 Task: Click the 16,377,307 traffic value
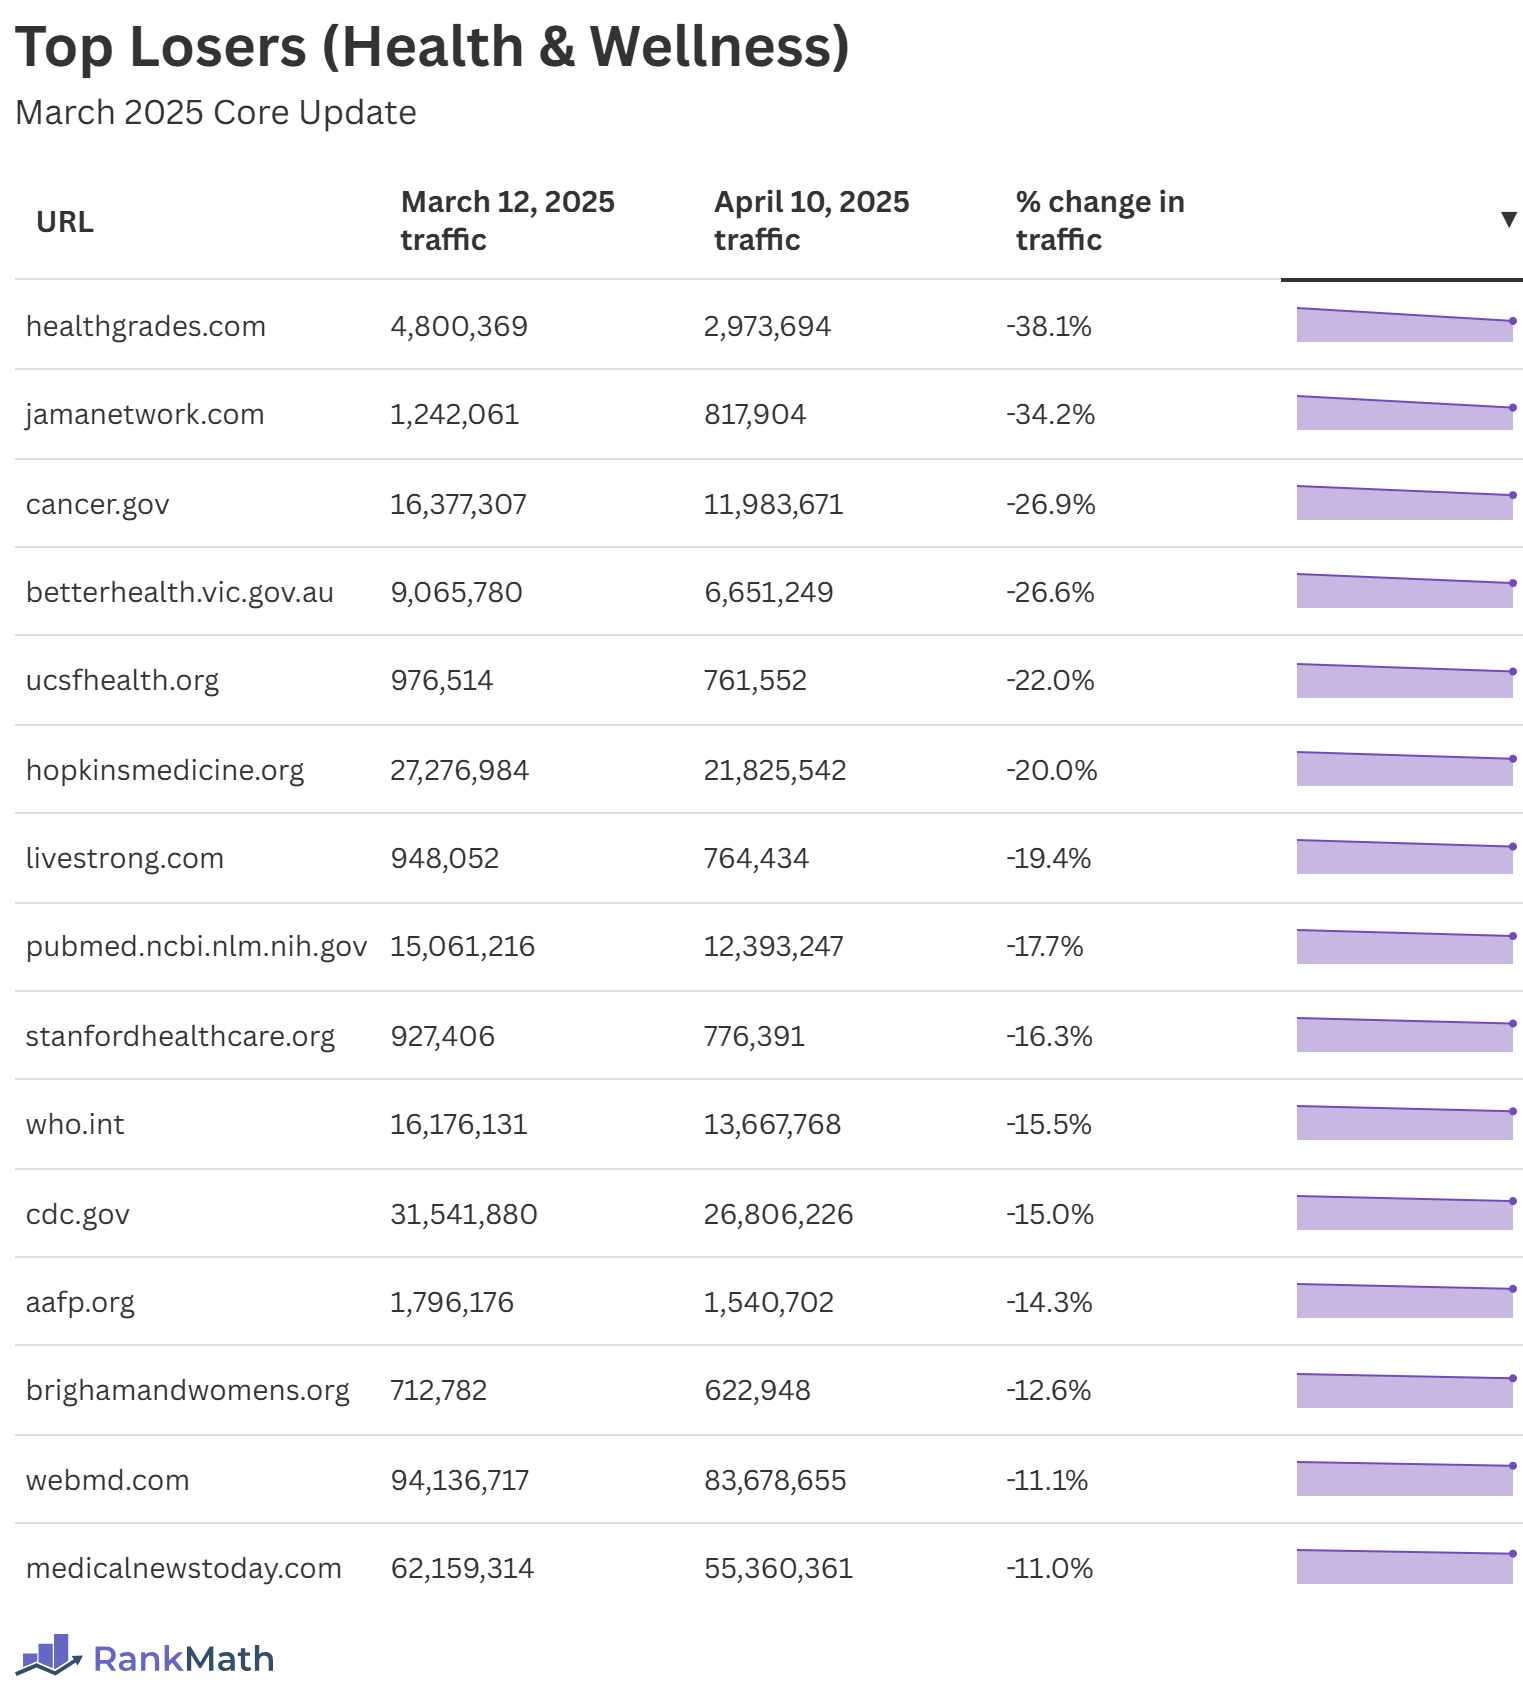coord(458,504)
